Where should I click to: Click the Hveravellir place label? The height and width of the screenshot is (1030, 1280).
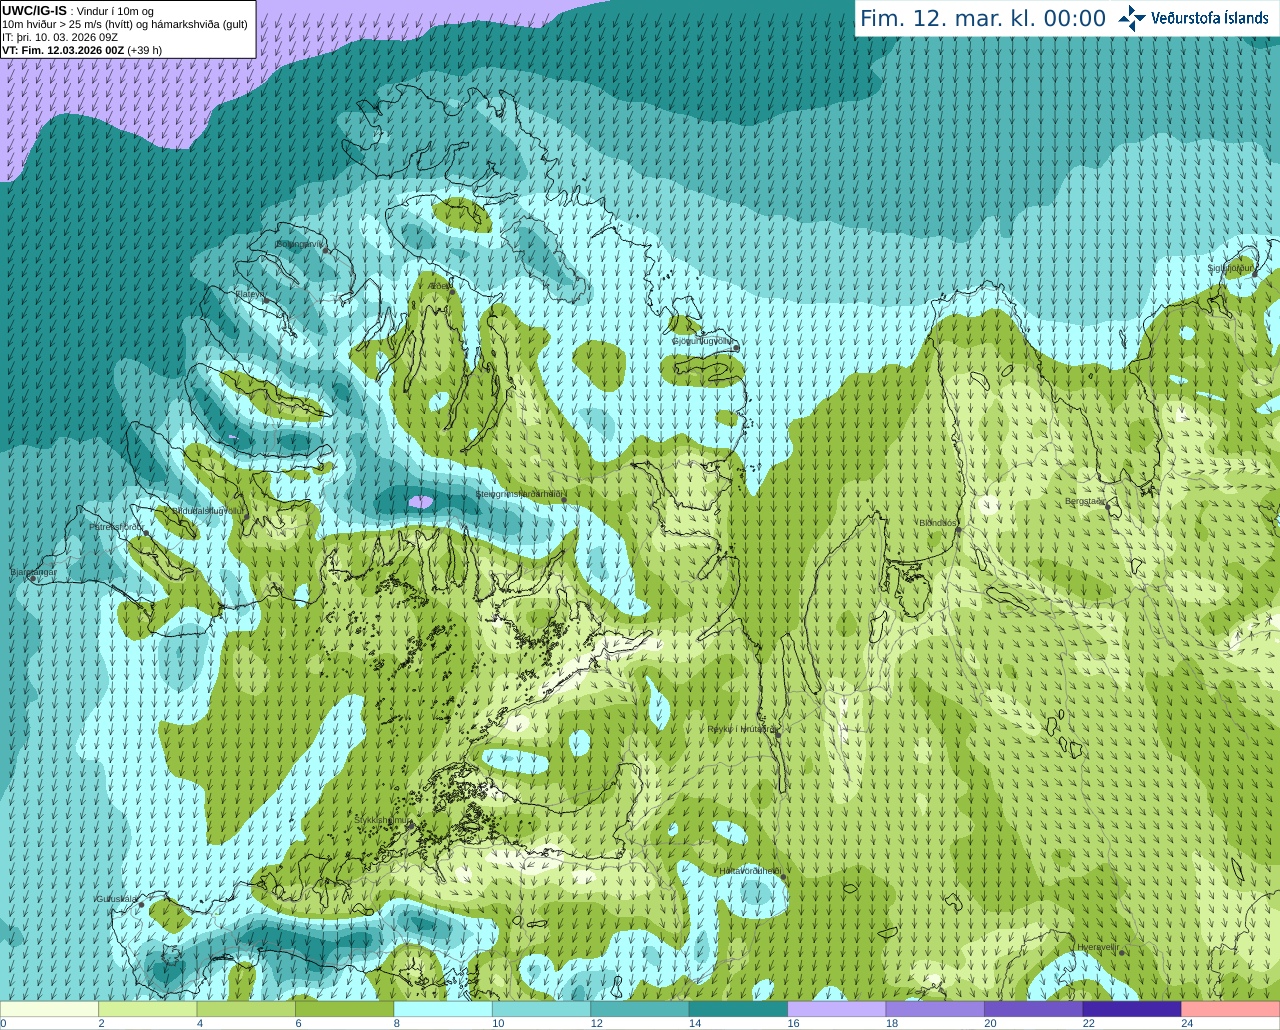pyautogui.click(x=1098, y=947)
